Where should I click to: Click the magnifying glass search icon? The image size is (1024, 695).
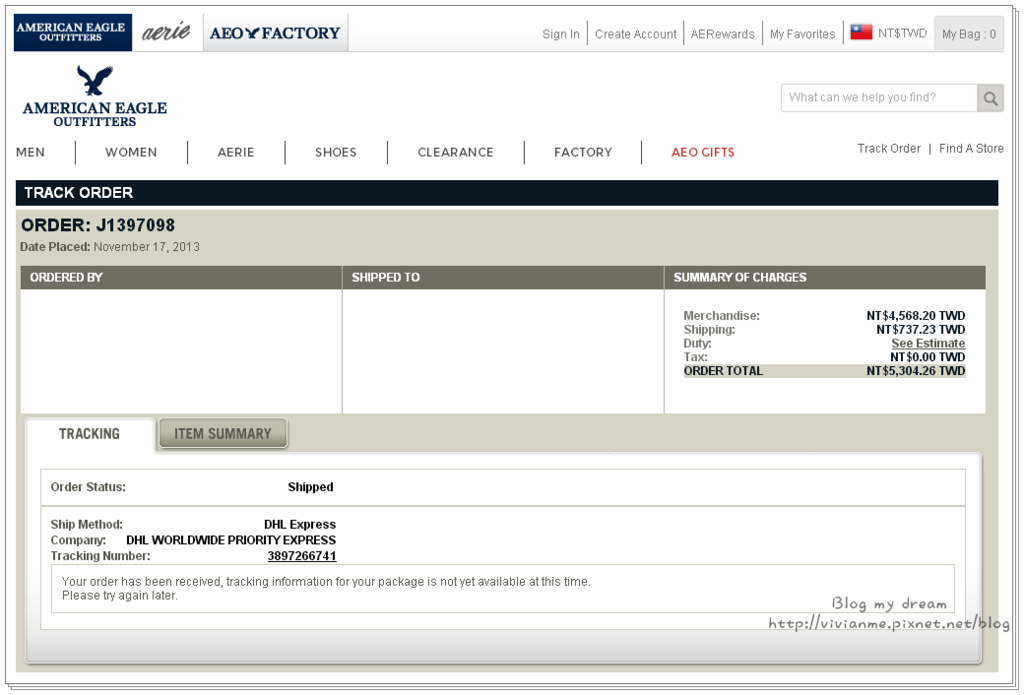[991, 98]
